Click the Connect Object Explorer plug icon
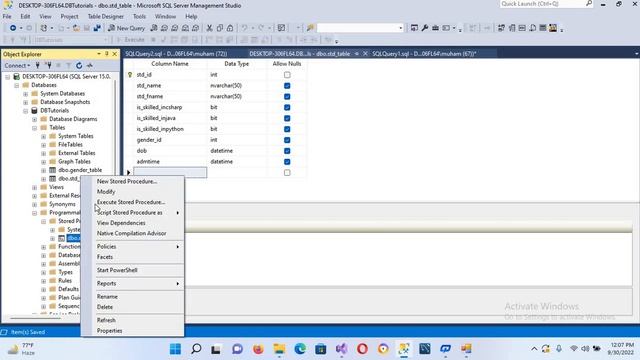Screen dimensions: 640x360 pyautogui.click(x=38, y=65)
